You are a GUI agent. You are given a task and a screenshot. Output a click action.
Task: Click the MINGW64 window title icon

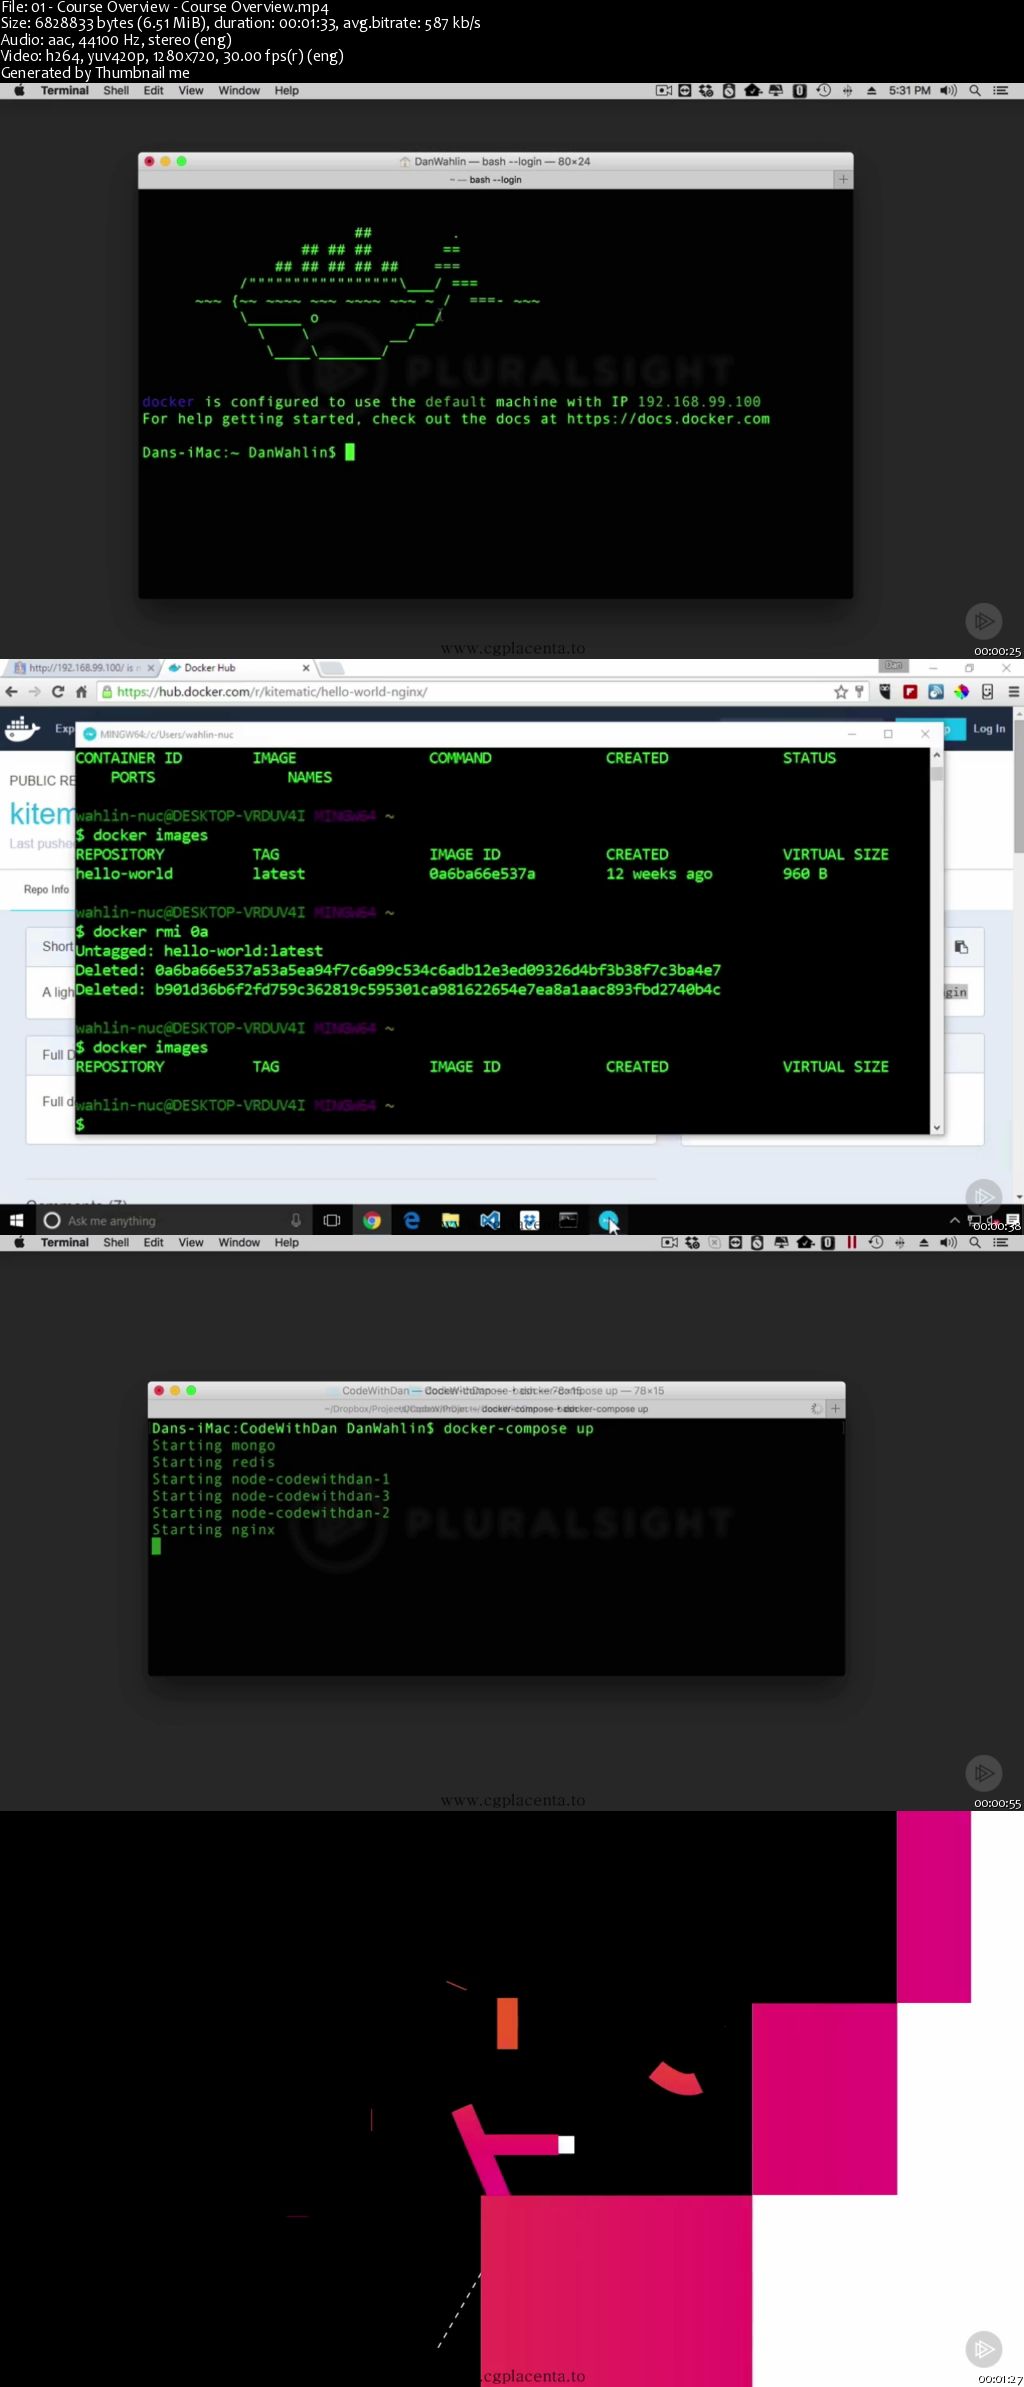click(90, 734)
